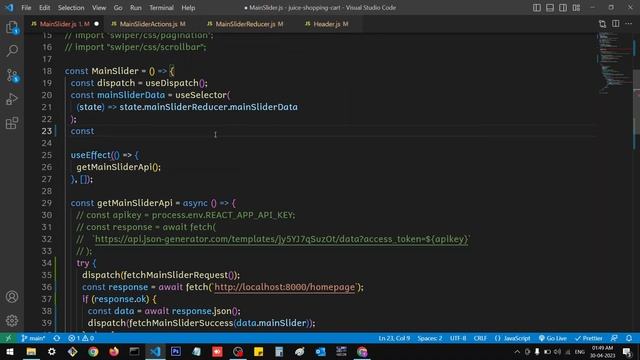Open the Run menu
The height and width of the screenshot is (360, 640).
click(136, 8)
